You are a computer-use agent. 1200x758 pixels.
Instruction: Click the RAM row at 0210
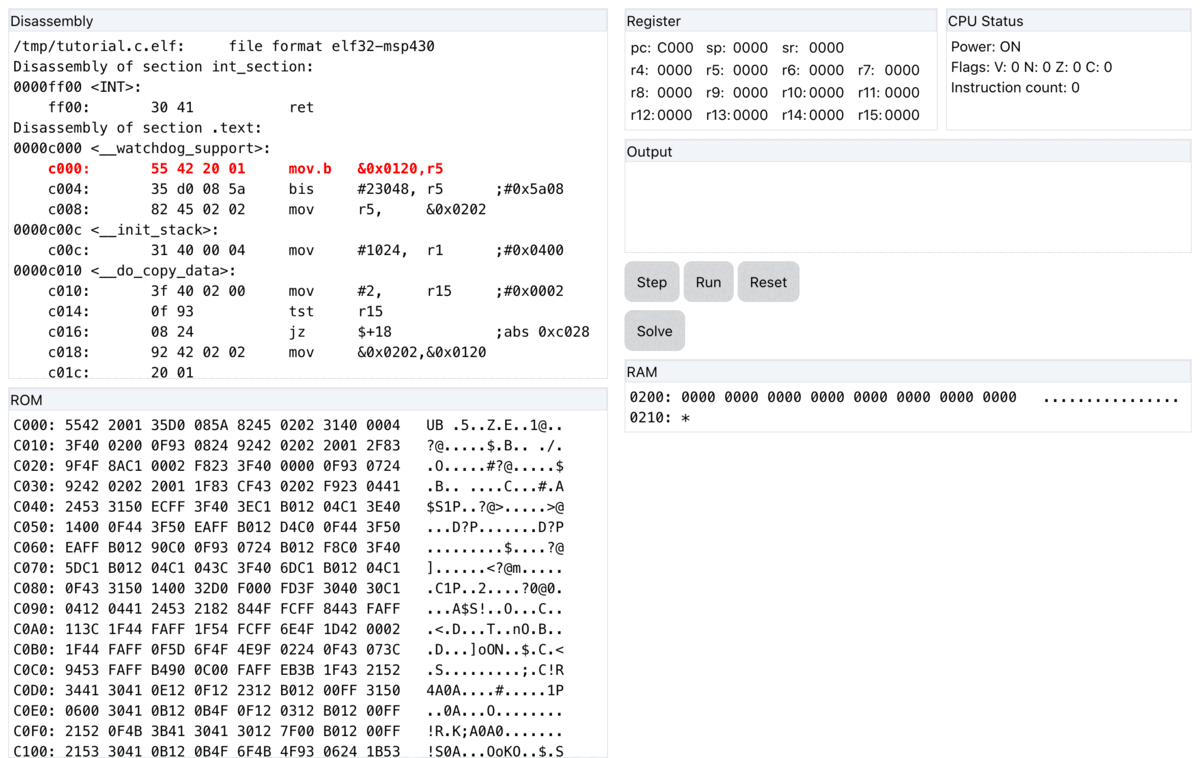tap(660, 418)
